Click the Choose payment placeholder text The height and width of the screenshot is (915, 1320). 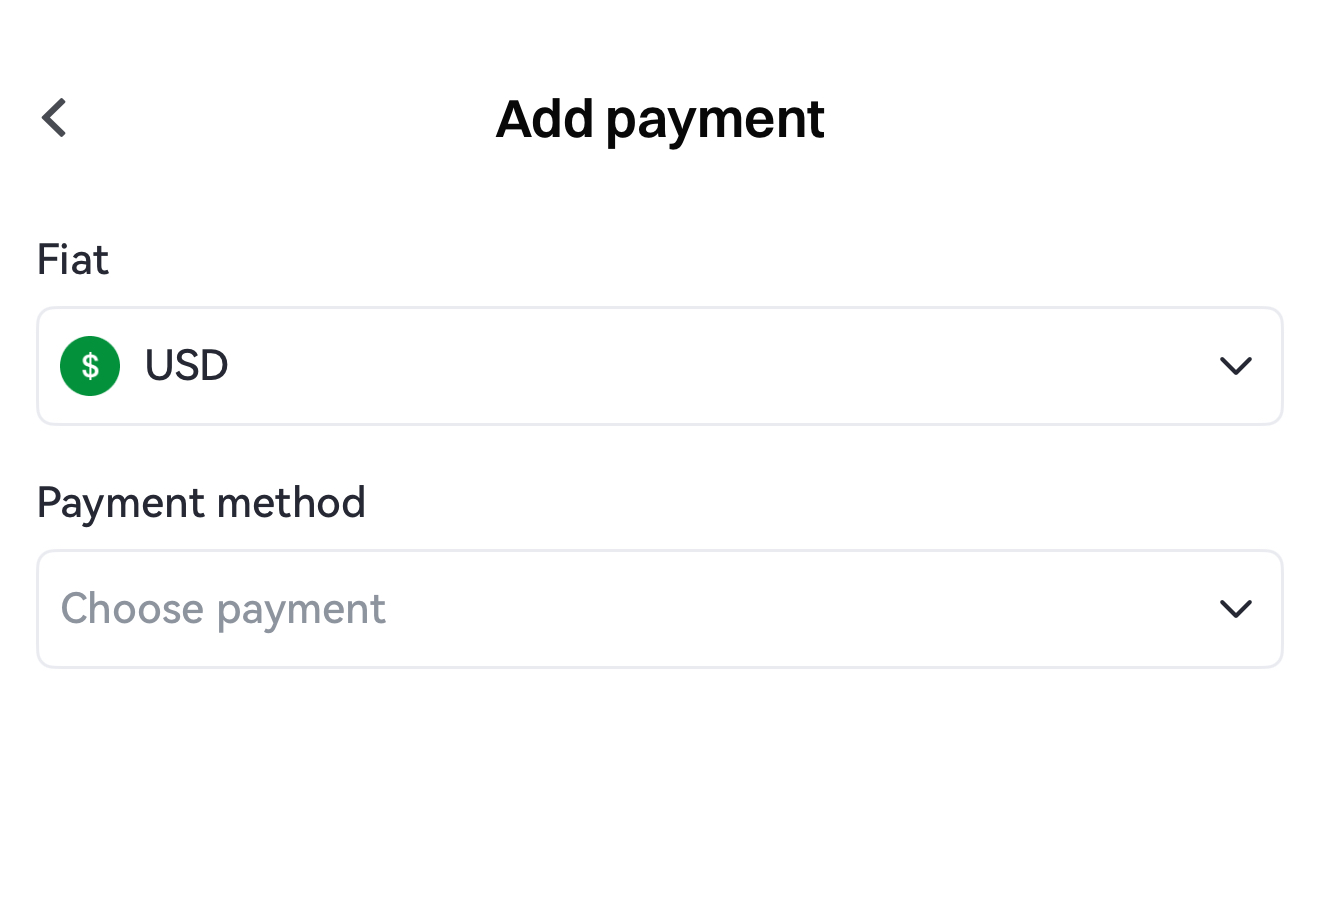[223, 609]
